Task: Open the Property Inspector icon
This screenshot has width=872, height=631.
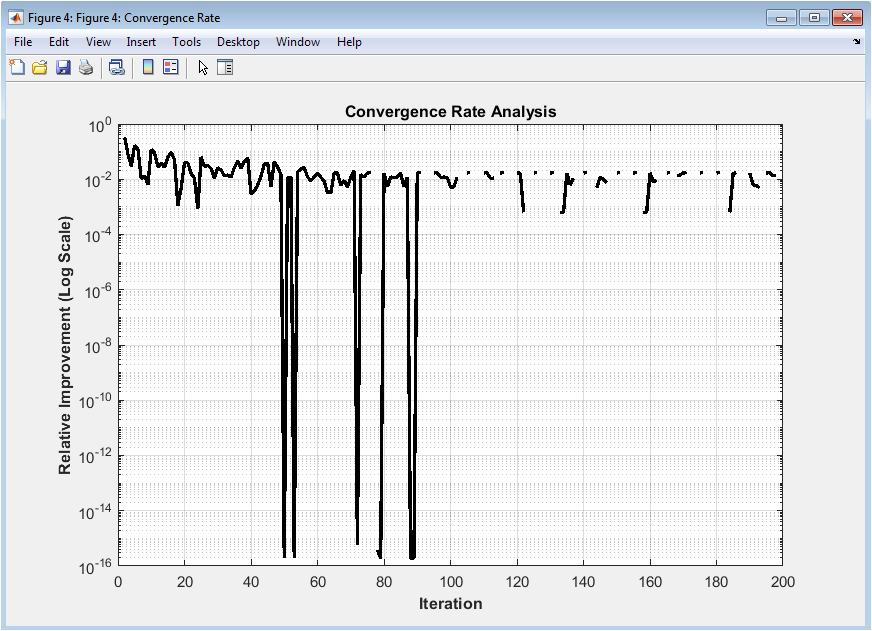Action: 225,68
